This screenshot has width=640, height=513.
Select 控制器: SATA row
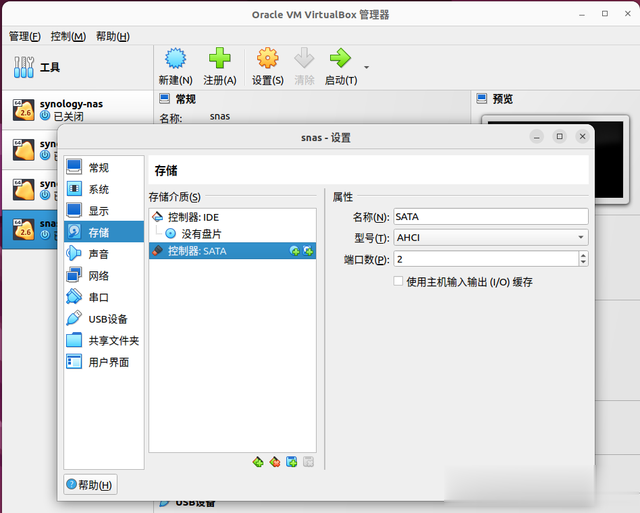233,251
